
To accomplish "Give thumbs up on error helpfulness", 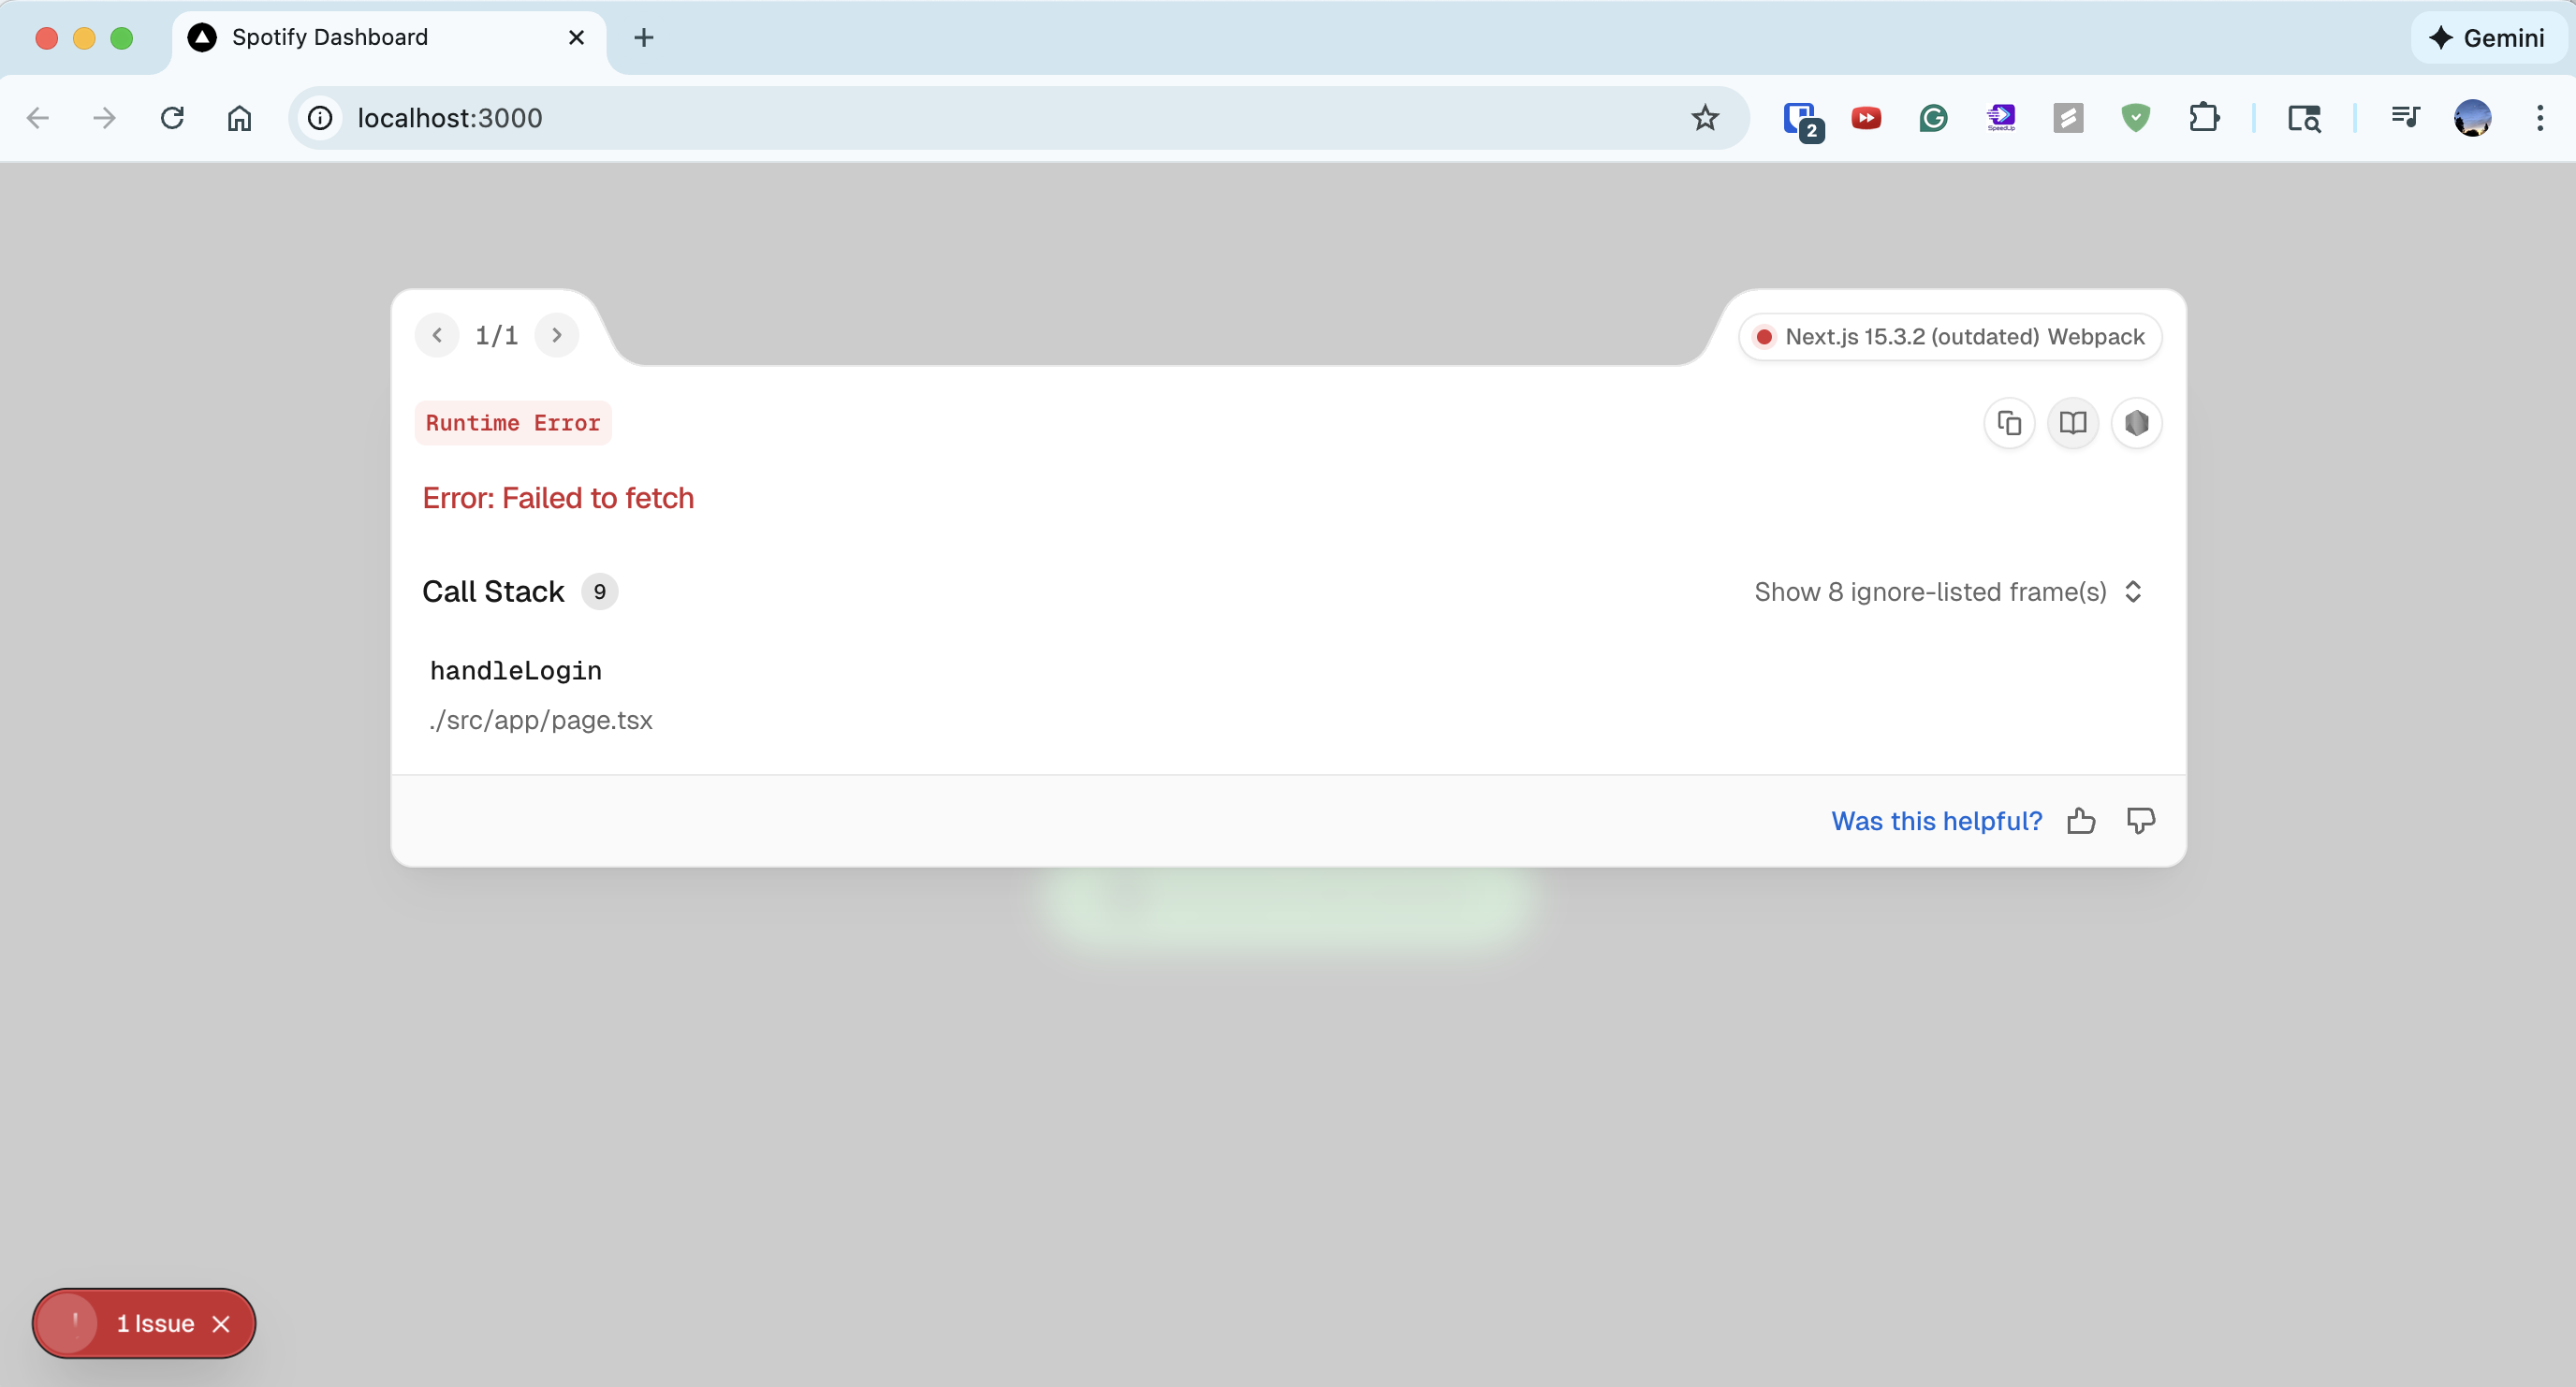I will [x=2082, y=820].
